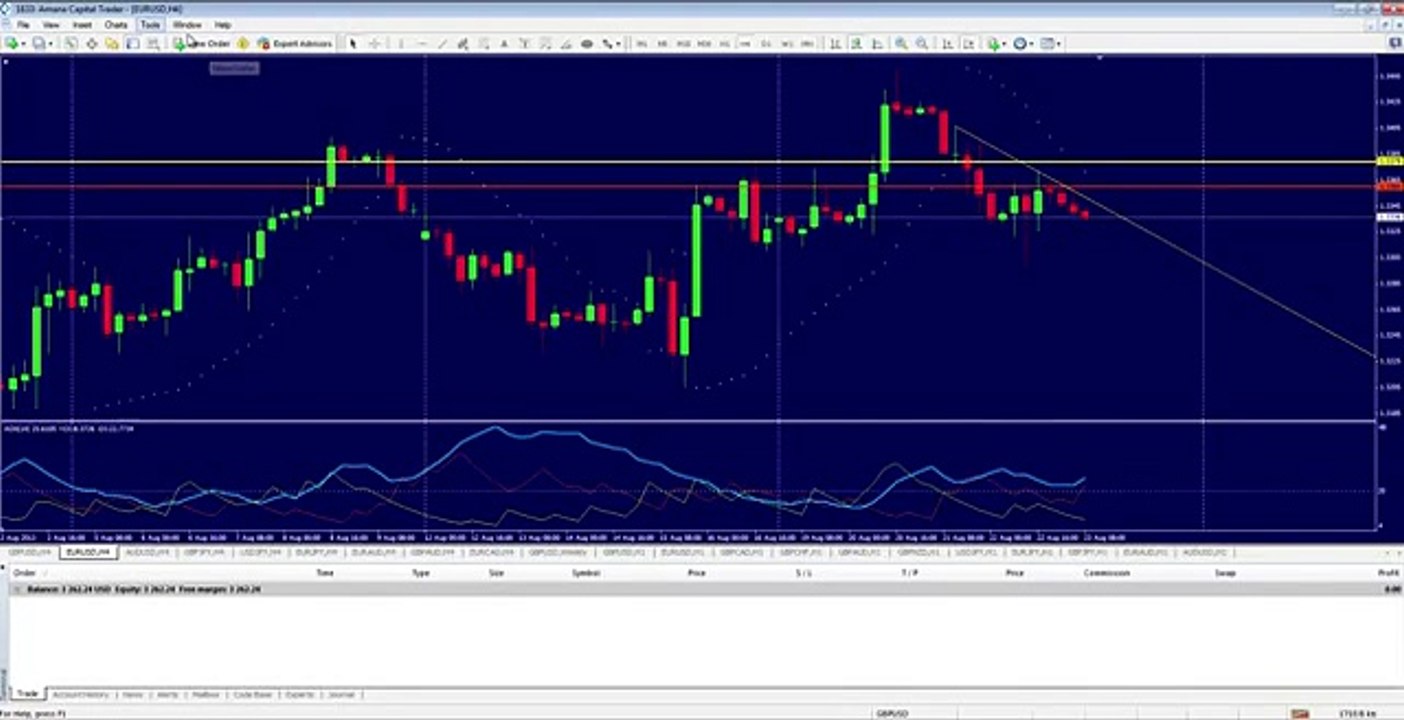The image size is (1404, 720).
Task: Click the New Chart toolbar icon
Action: click(13, 43)
